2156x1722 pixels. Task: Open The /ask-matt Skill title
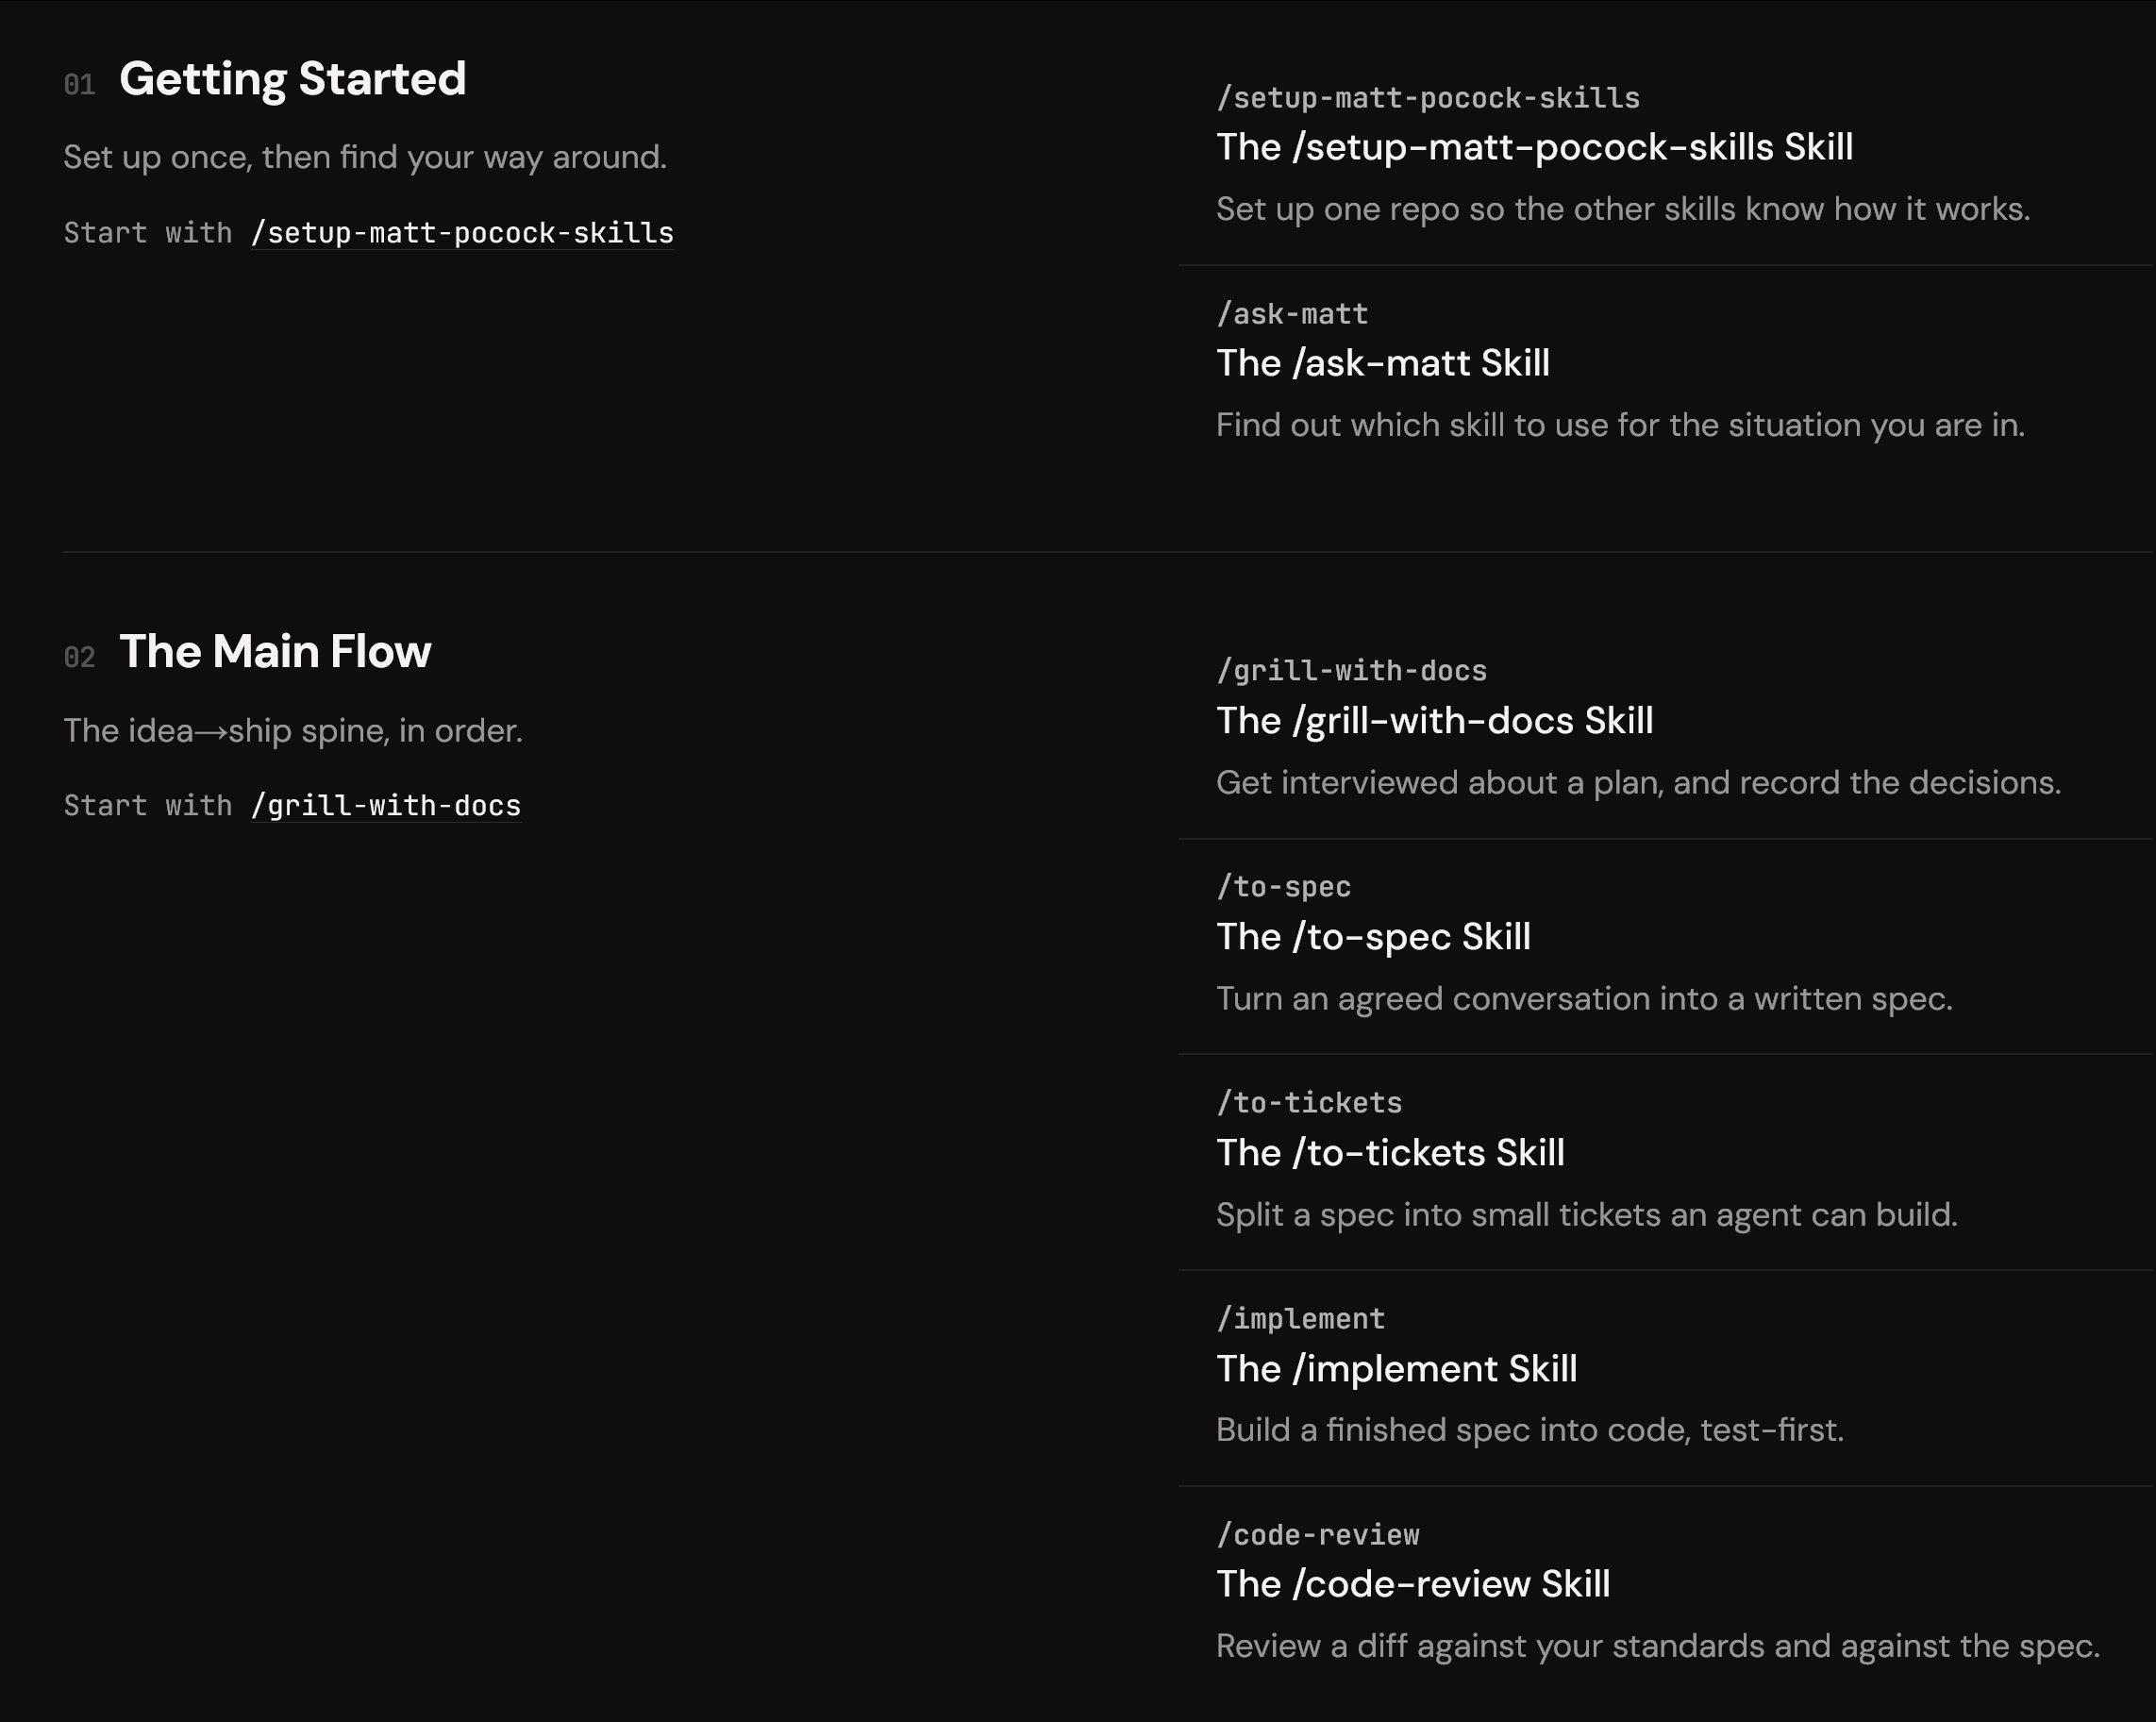coord(1382,363)
